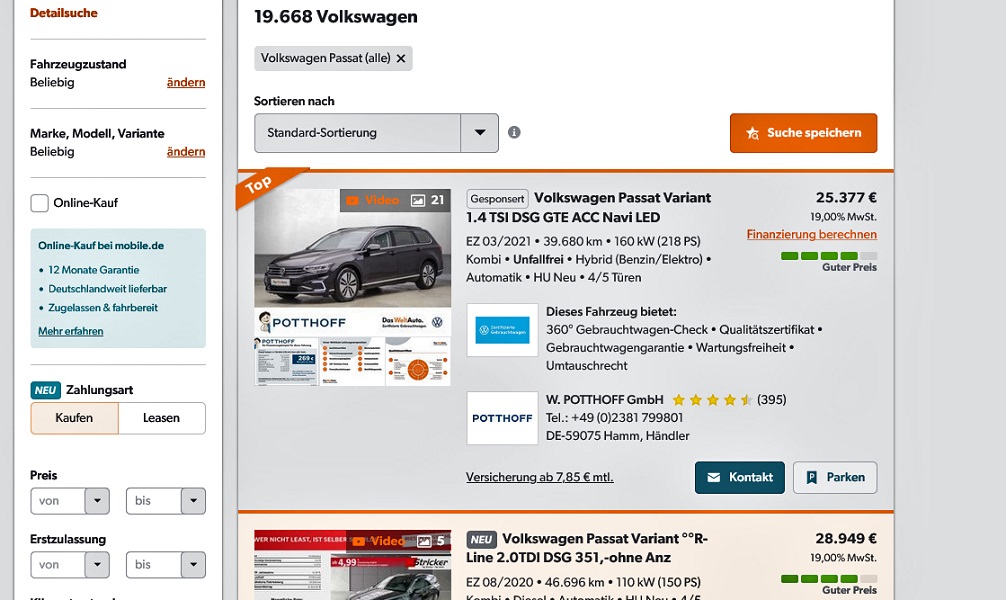Click the Guter Preis rating bar for 28.949 €
The image size is (1006, 600).
828,579
